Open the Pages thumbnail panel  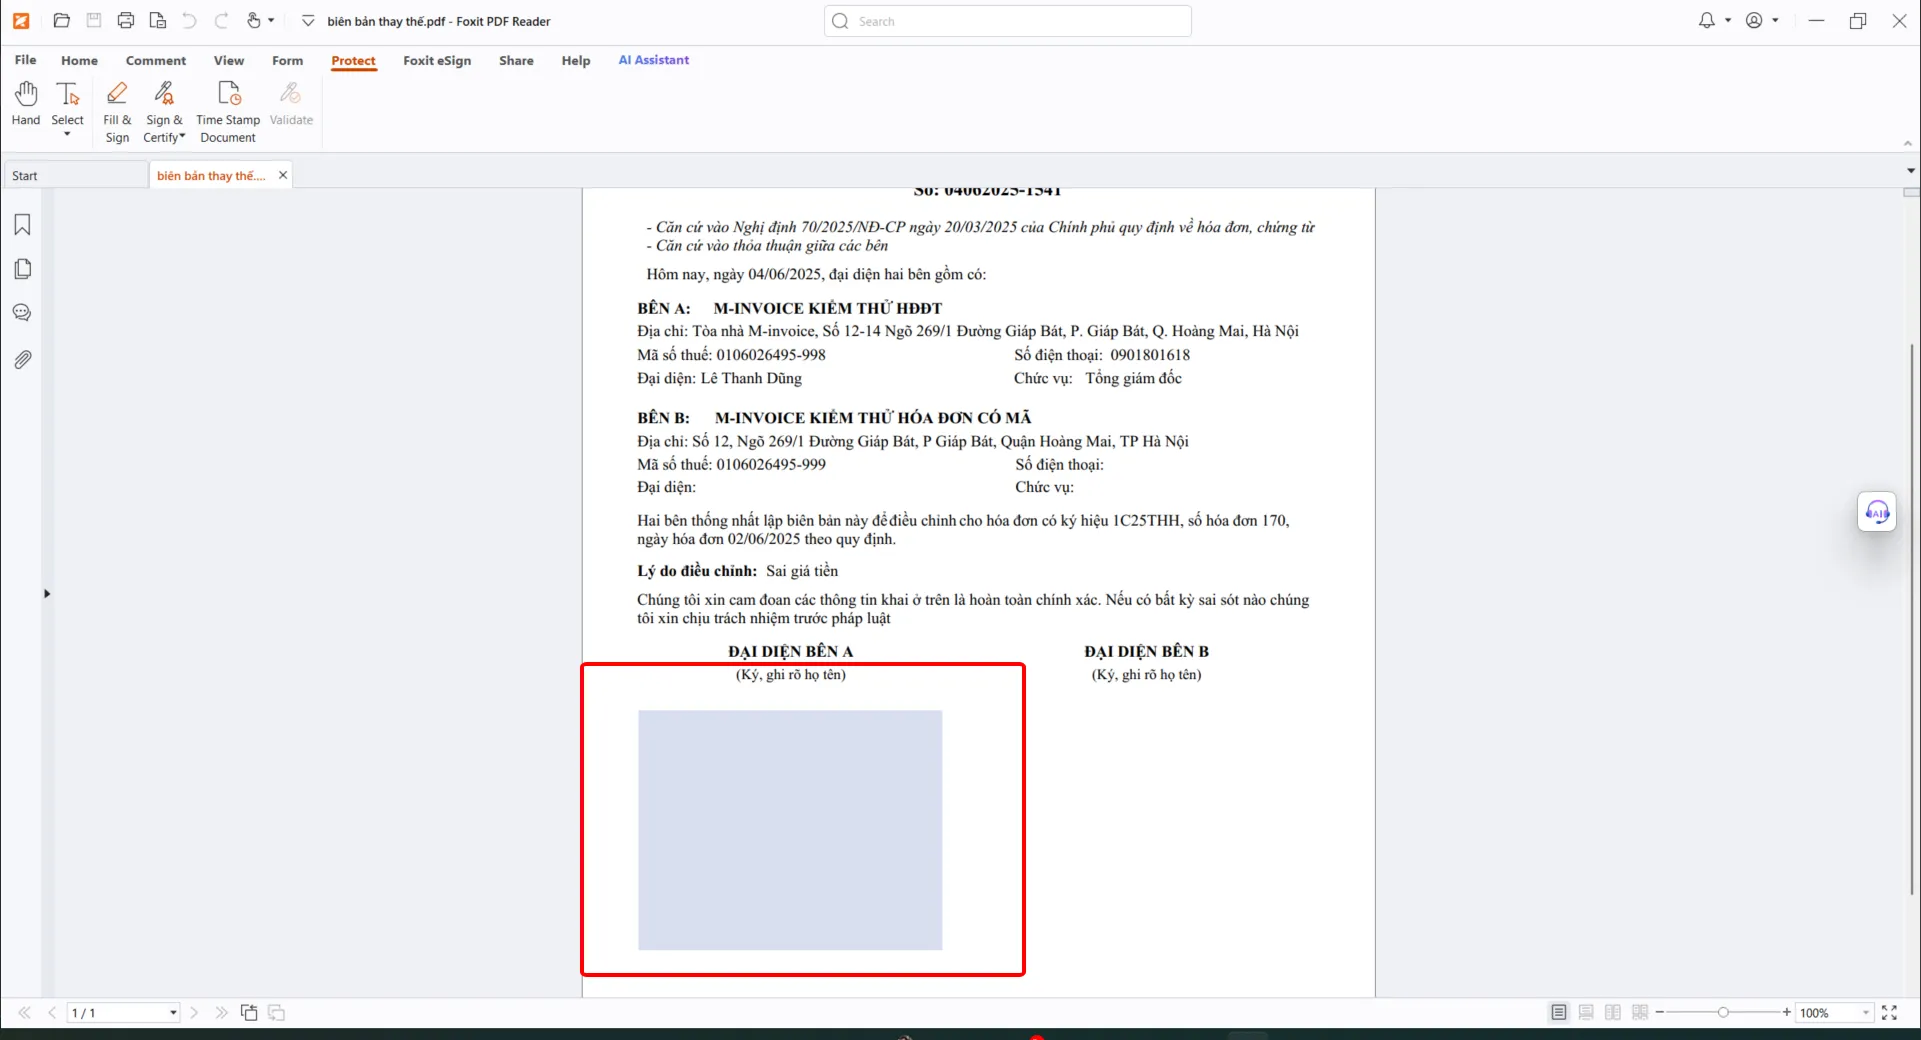click(x=22, y=269)
